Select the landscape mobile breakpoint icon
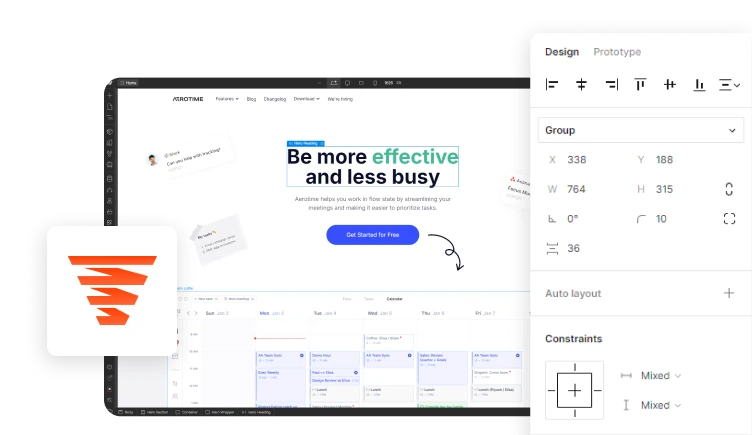The image size is (752, 435). [361, 83]
